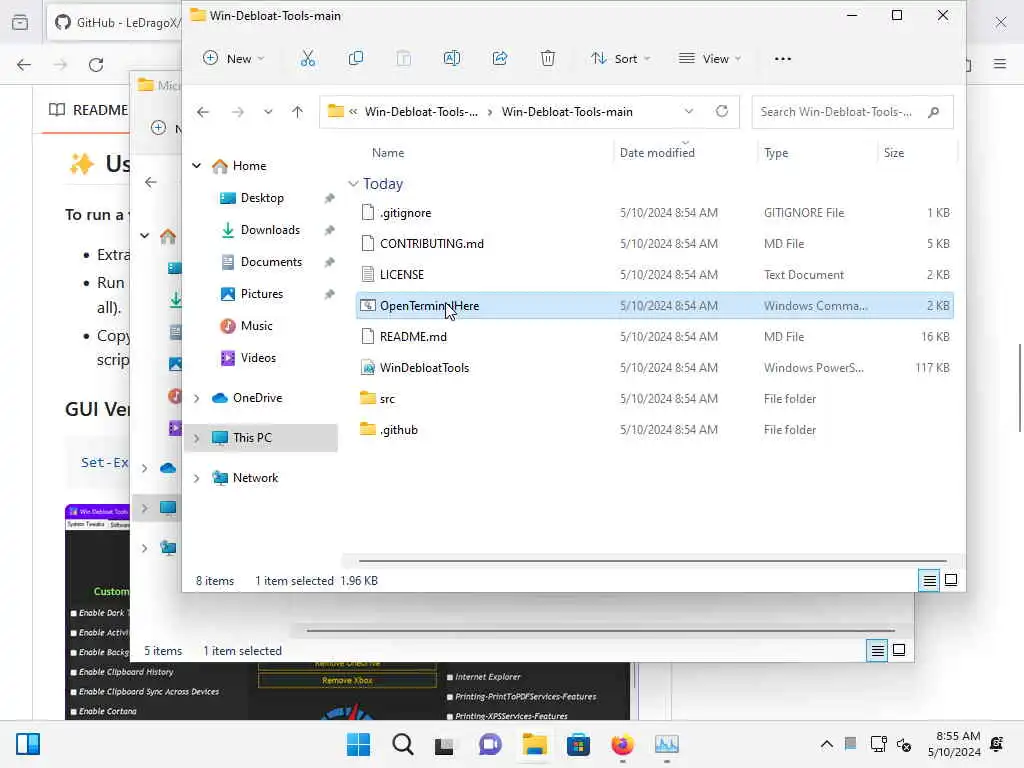
Task: Open Microsoft Store from taskbar
Action: [579, 744]
